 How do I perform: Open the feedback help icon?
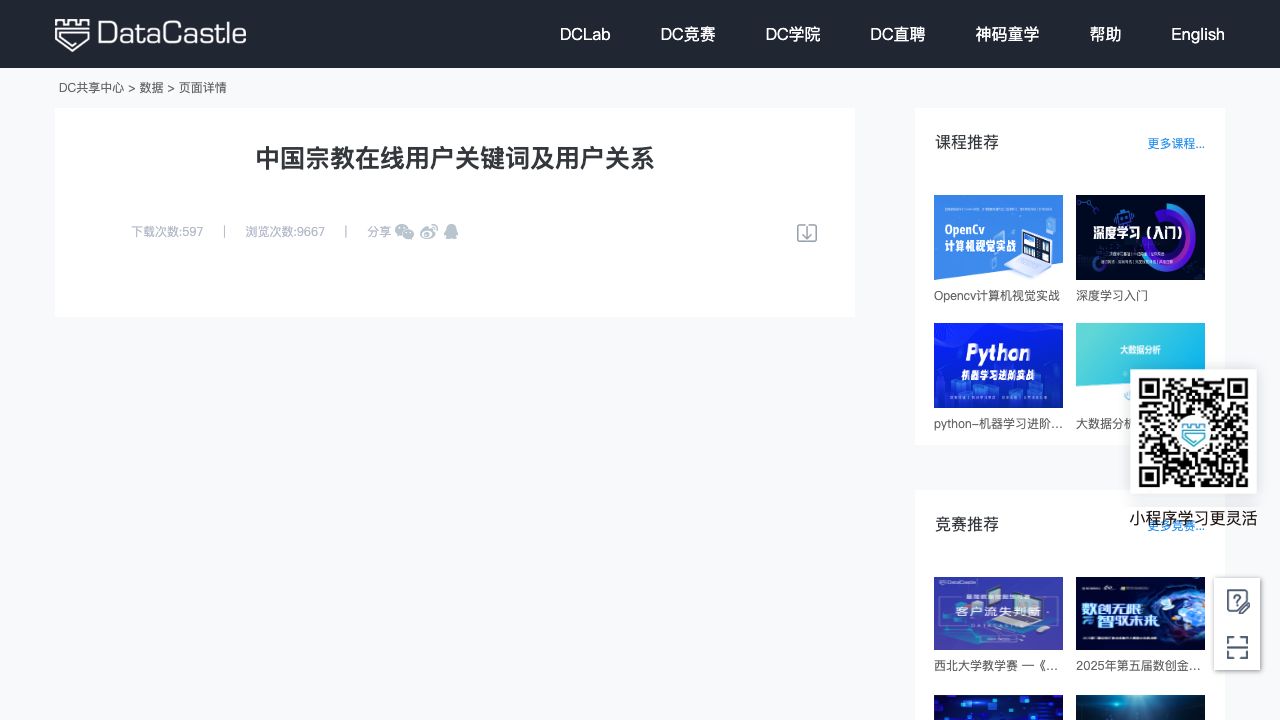1237,601
